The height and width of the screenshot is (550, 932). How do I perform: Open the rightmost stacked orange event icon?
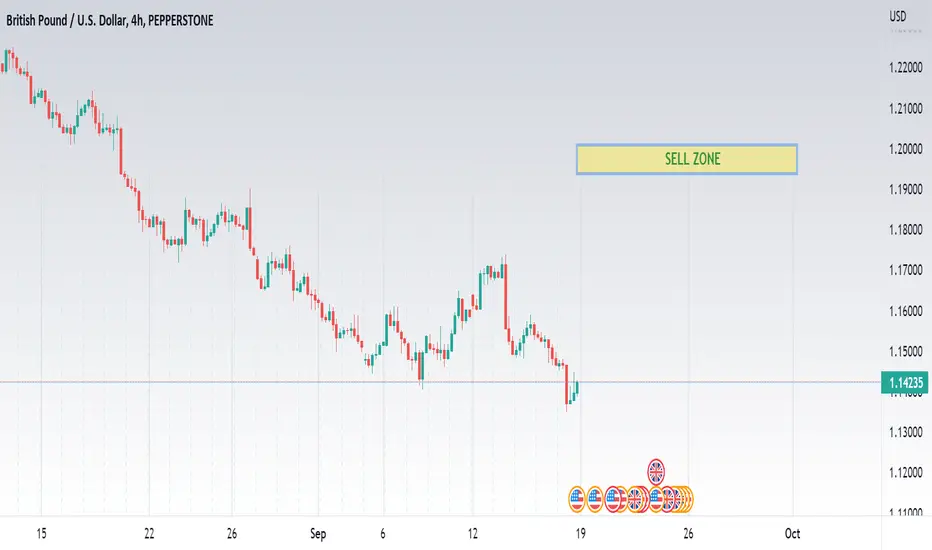coord(691,499)
